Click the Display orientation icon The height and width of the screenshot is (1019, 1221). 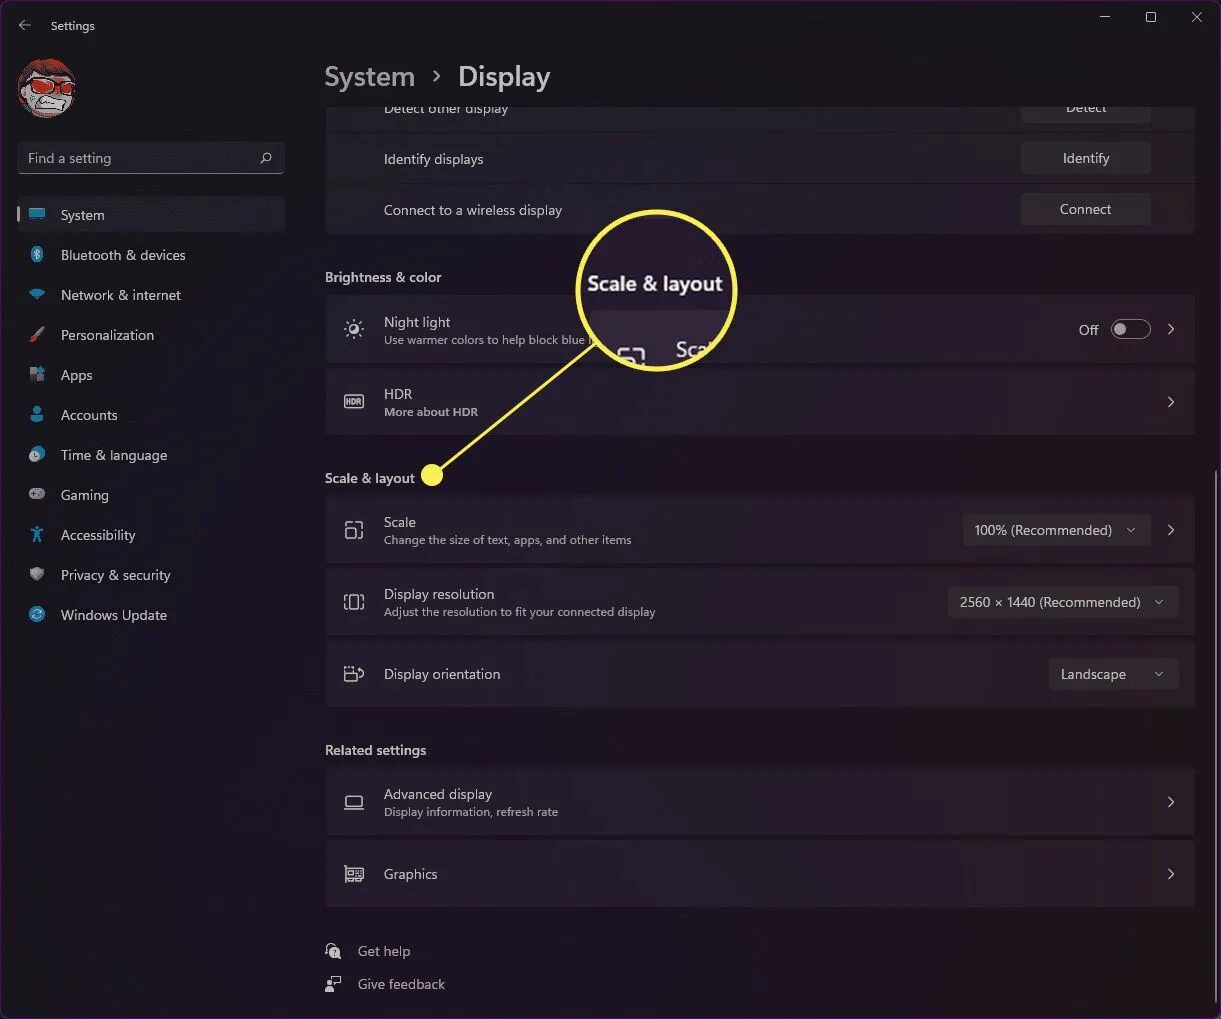[x=354, y=674]
